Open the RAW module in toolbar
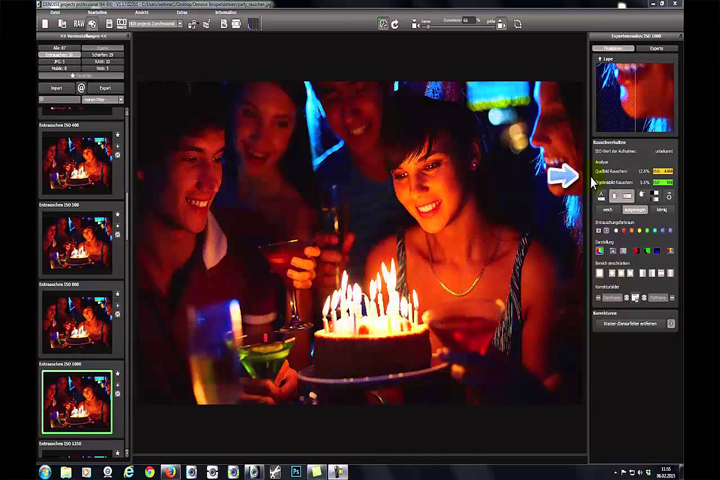Viewport: 720px width, 480px height. 79,24
